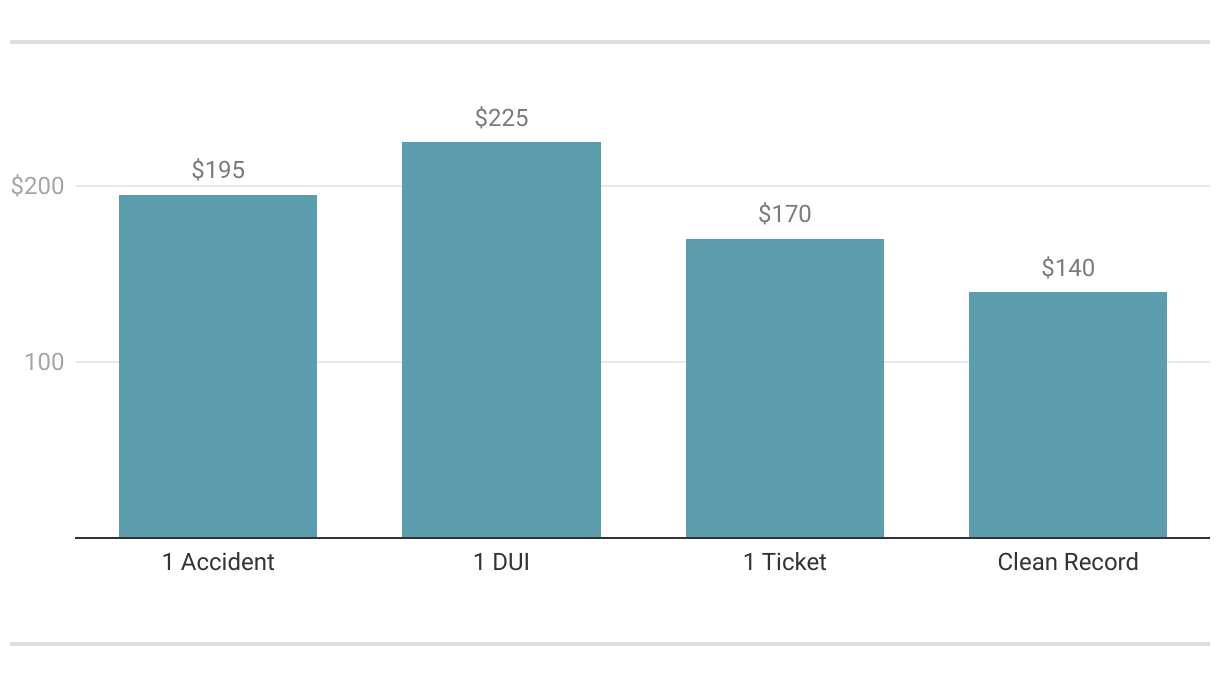Click the 1 Ticket bar
This screenshot has width=1220, height=676.
tap(785, 388)
